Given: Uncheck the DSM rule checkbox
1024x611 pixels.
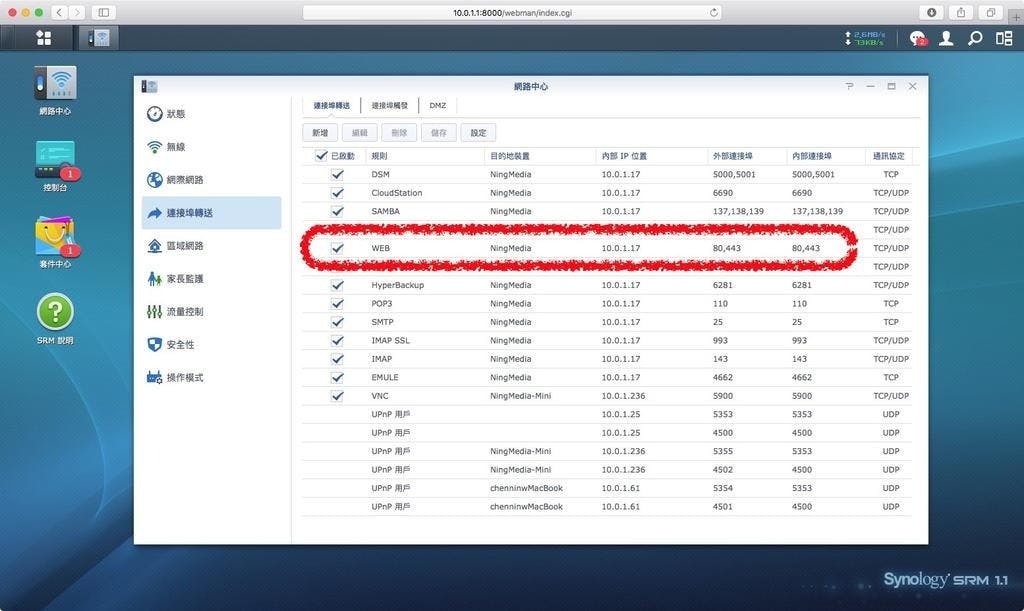Looking at the screenshot, I should click(337, 174).
